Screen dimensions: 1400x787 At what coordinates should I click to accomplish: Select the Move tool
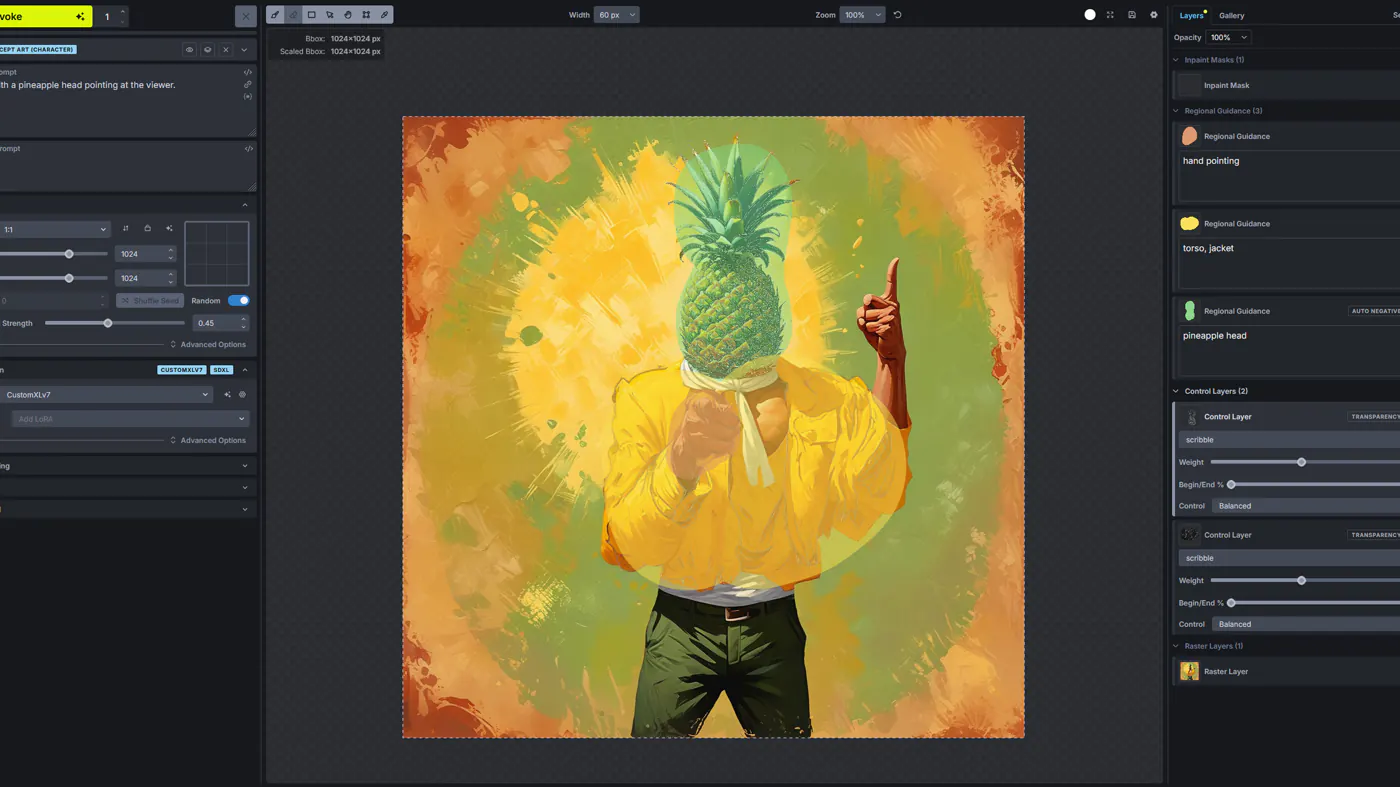tap(330, 15)
